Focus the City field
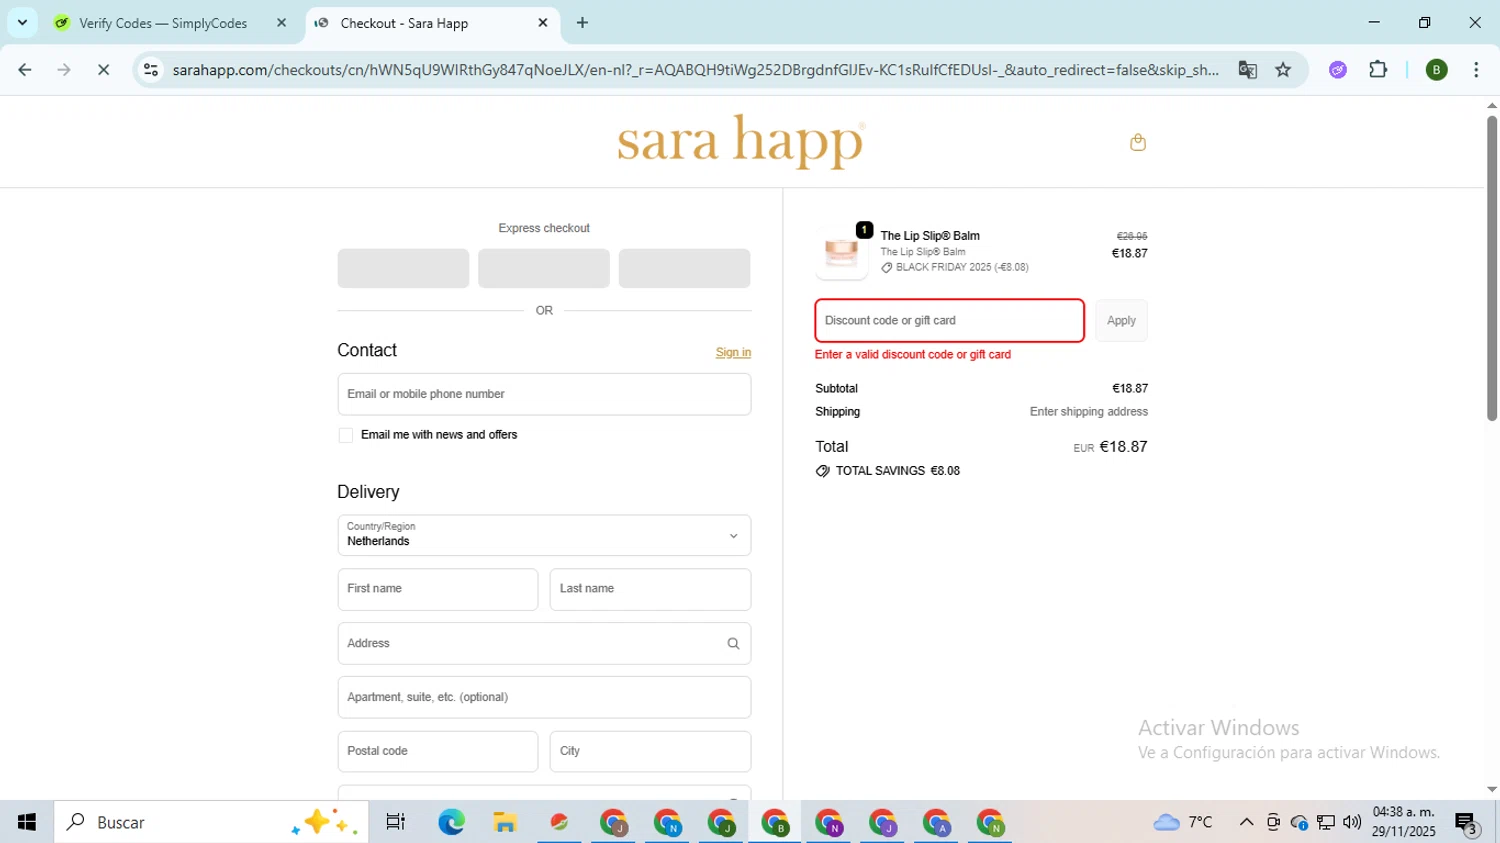 [x=650, y=751]
